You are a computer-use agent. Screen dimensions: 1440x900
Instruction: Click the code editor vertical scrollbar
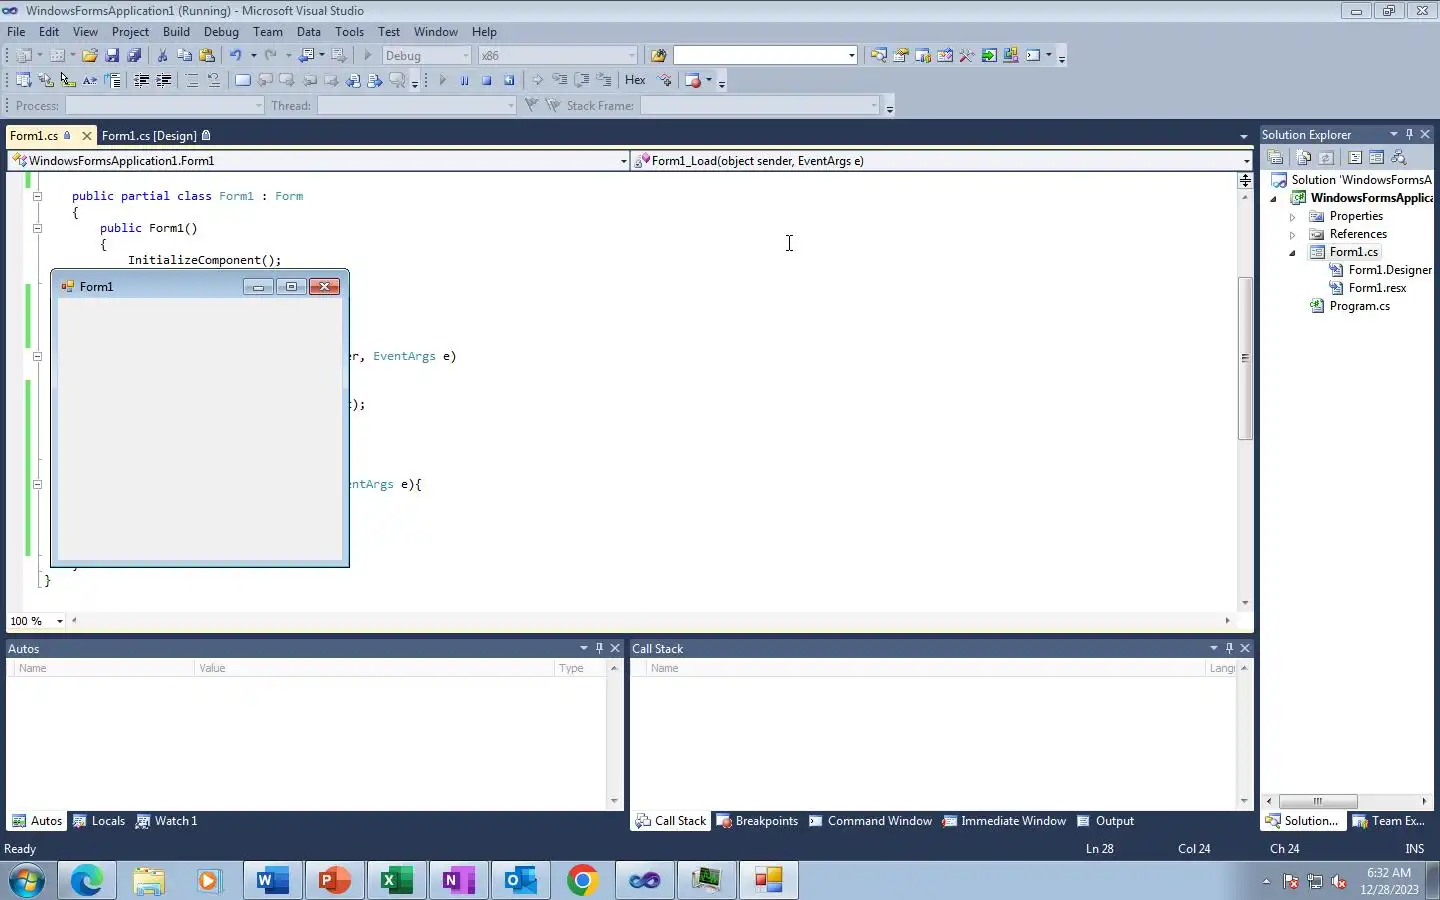click(x=1245, y=358)
